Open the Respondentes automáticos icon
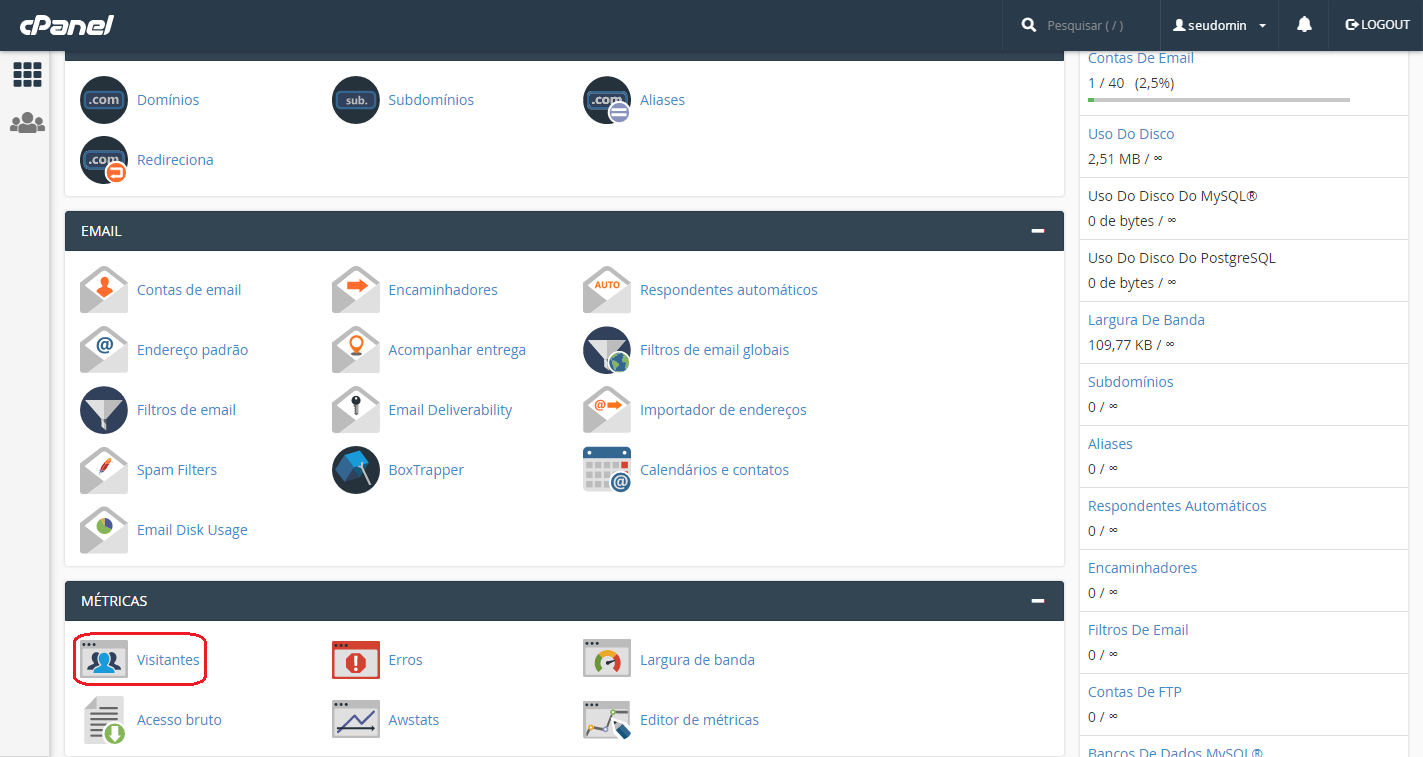1423x757 pixels. point(607,290)
